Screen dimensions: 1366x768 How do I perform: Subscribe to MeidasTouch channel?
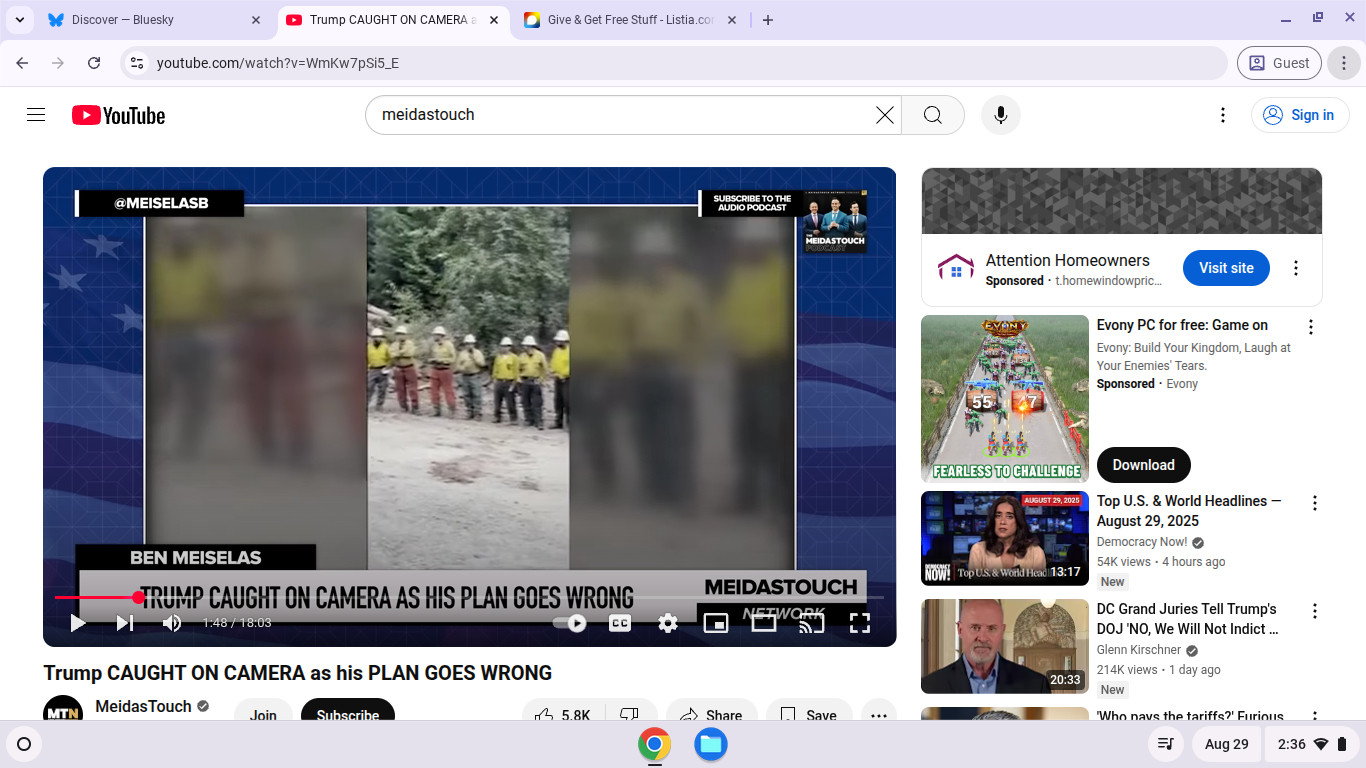click(x=348, y=716)
